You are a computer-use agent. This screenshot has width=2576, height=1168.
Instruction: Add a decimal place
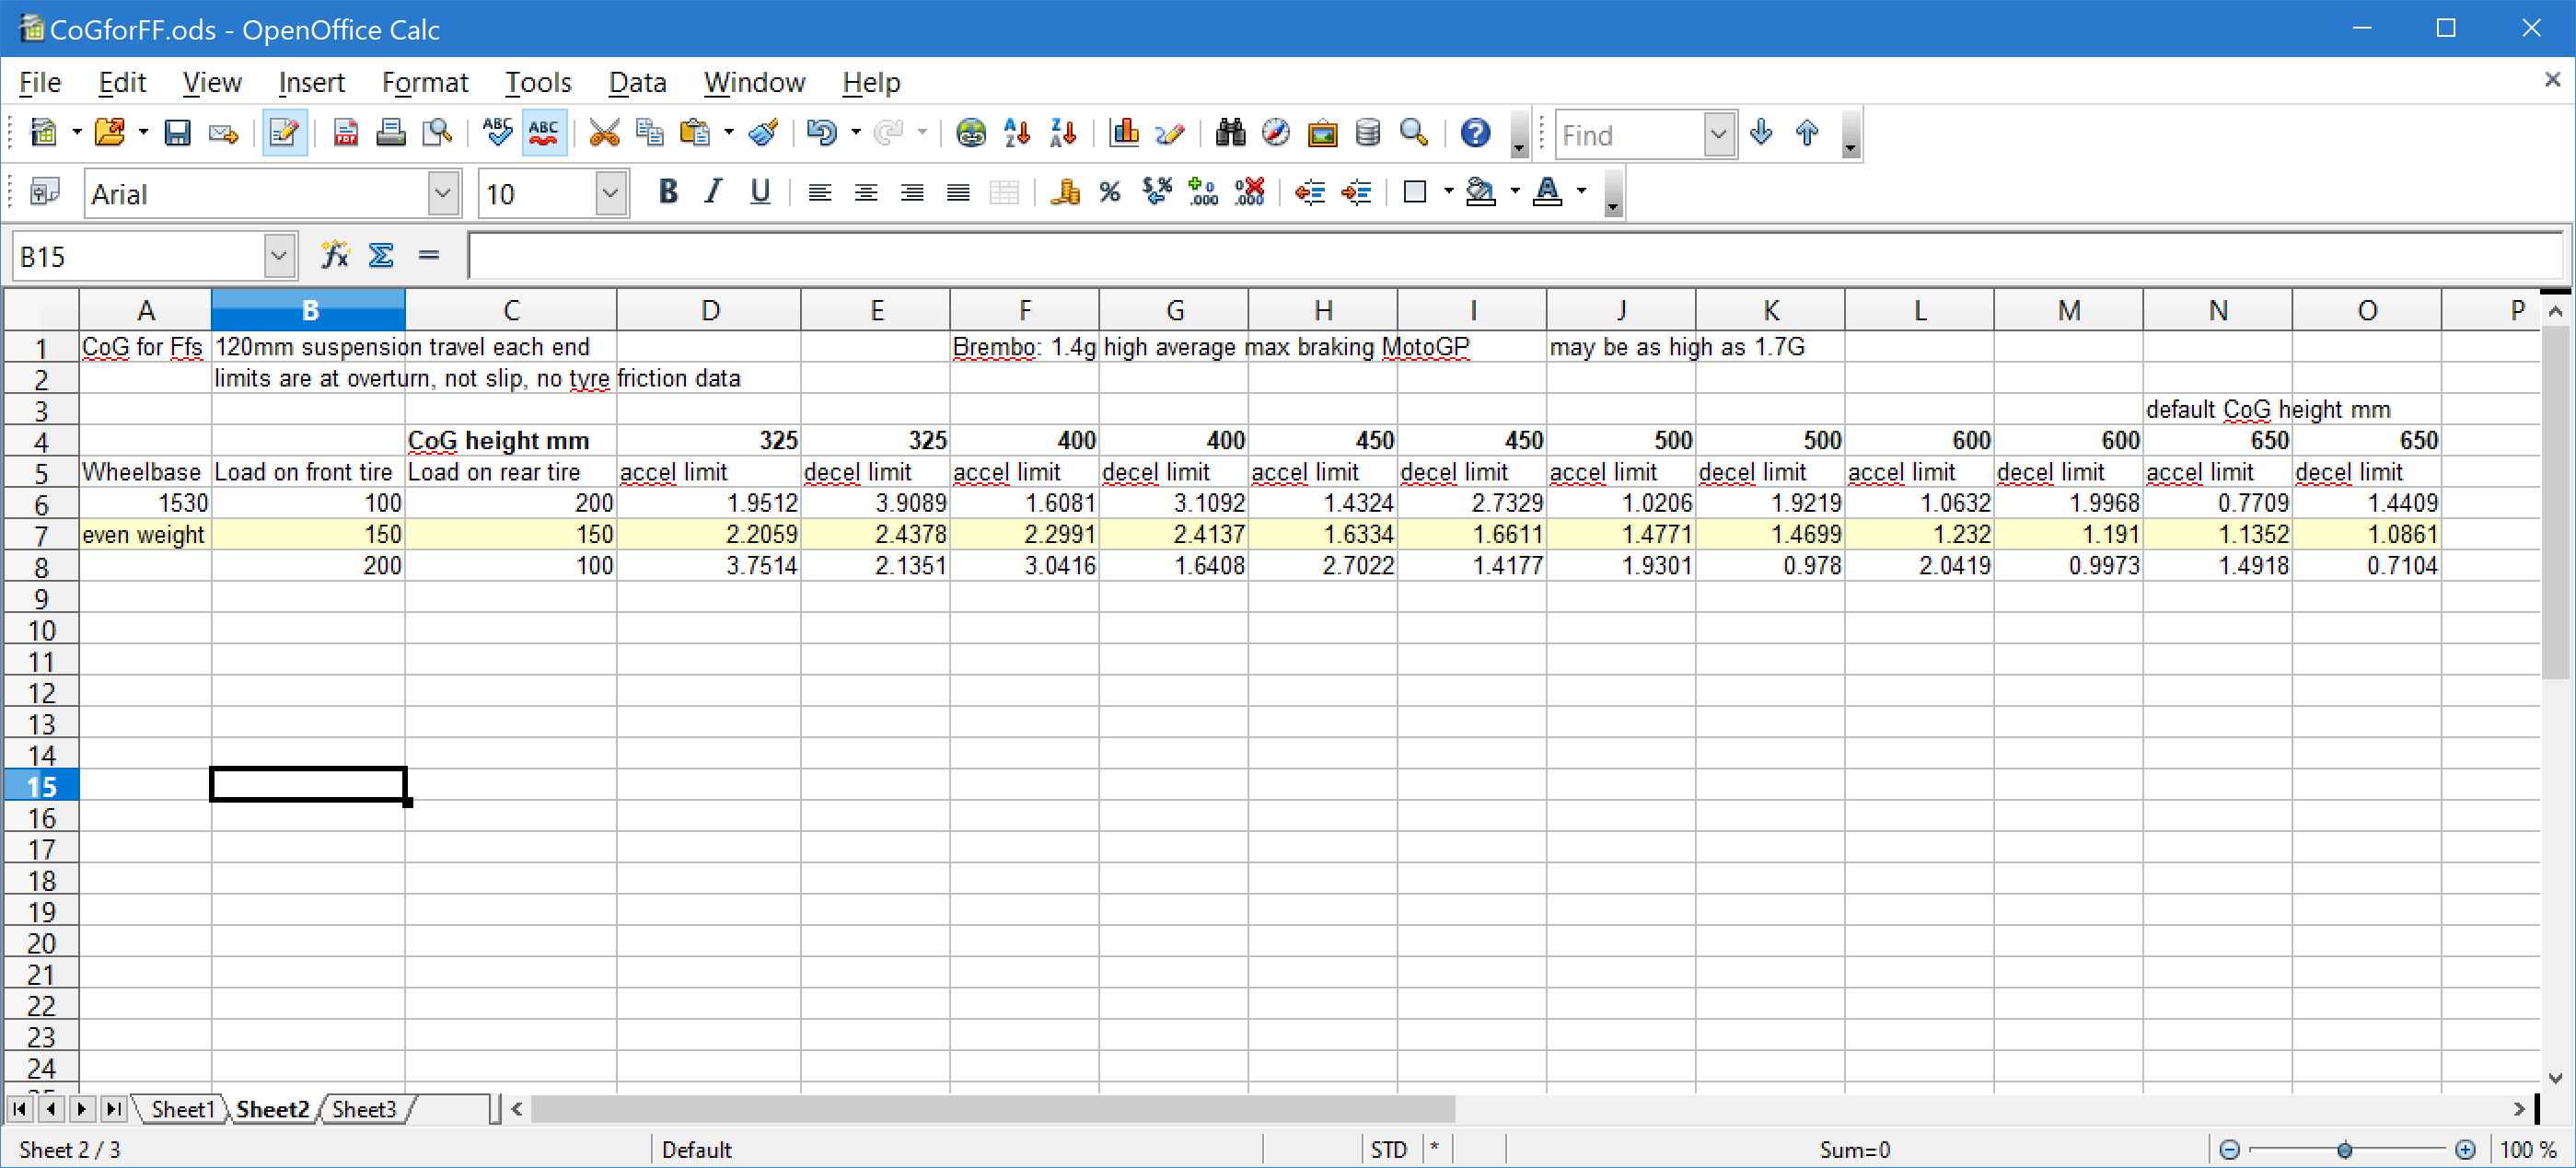[x=1203, y=192]
